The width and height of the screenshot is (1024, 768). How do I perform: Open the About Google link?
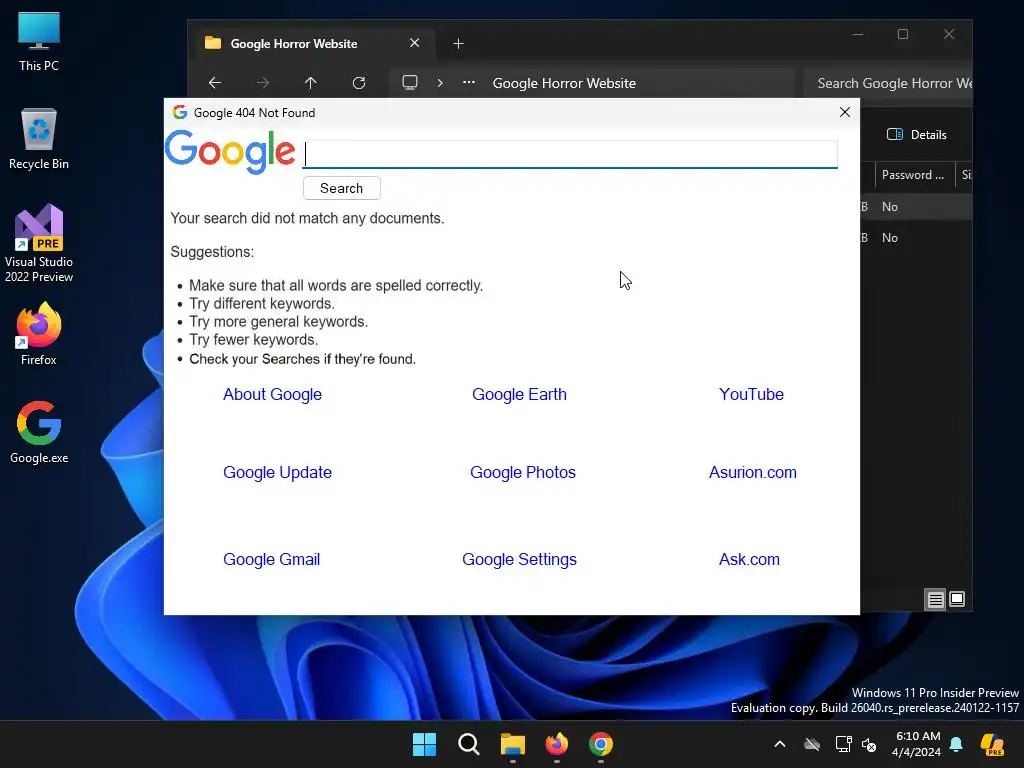click(x=272, y=394)
